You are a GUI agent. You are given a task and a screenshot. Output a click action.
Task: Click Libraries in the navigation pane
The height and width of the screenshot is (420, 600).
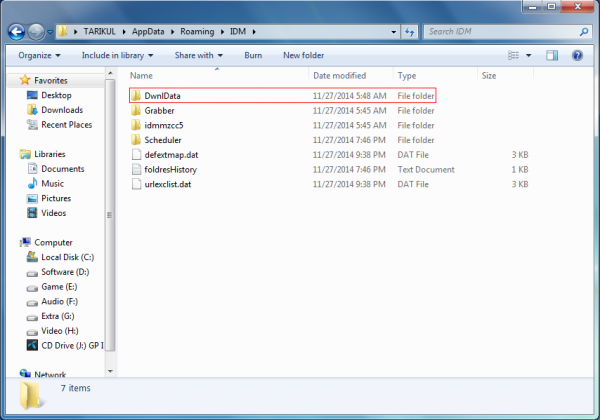[x=50, y=154]
